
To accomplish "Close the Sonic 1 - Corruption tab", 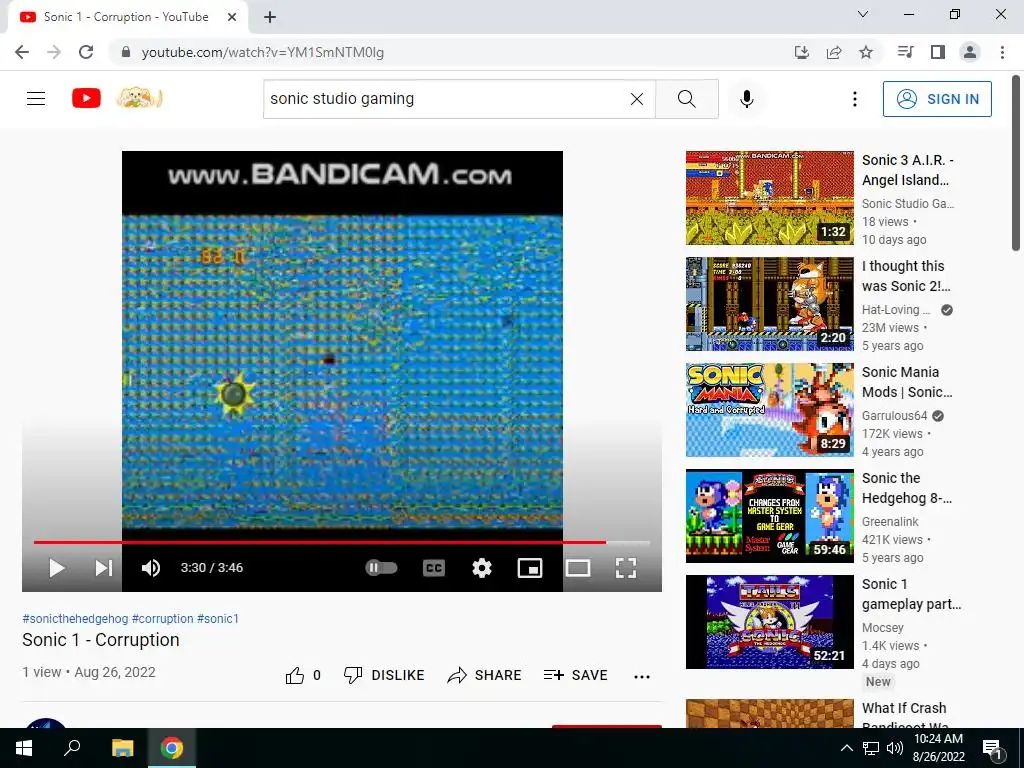I will pyautogui.click(x=232, y=17).
